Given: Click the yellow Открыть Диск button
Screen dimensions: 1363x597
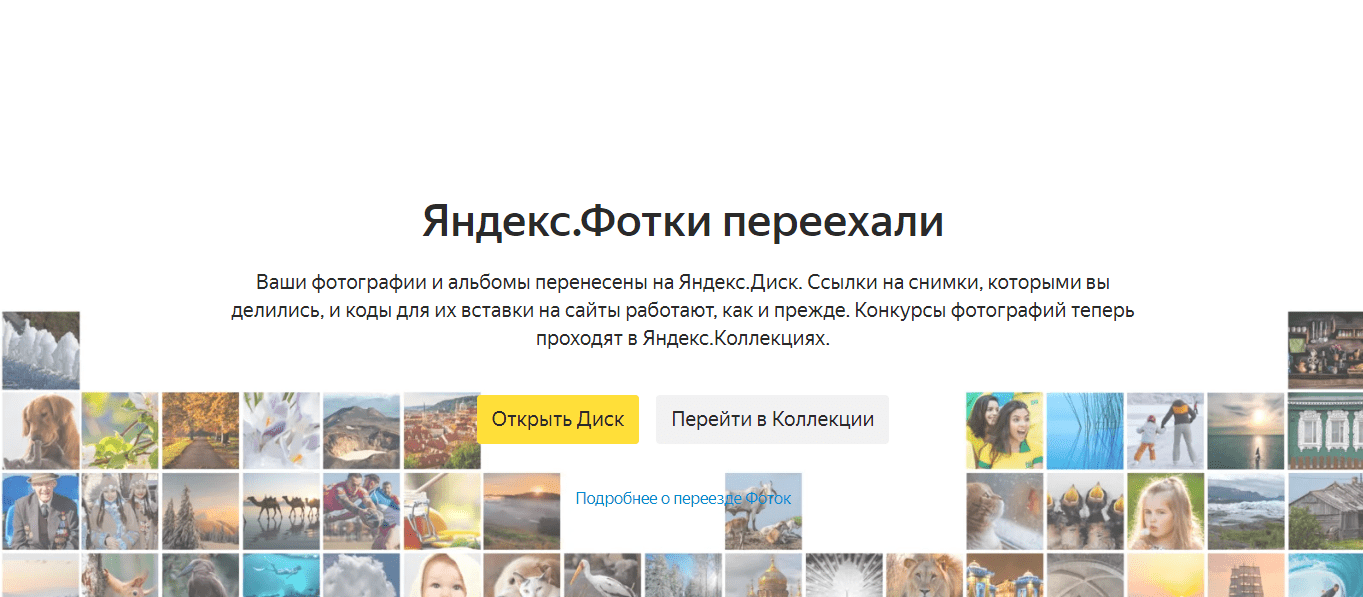Looking at the screenshot, I should 557,419.
